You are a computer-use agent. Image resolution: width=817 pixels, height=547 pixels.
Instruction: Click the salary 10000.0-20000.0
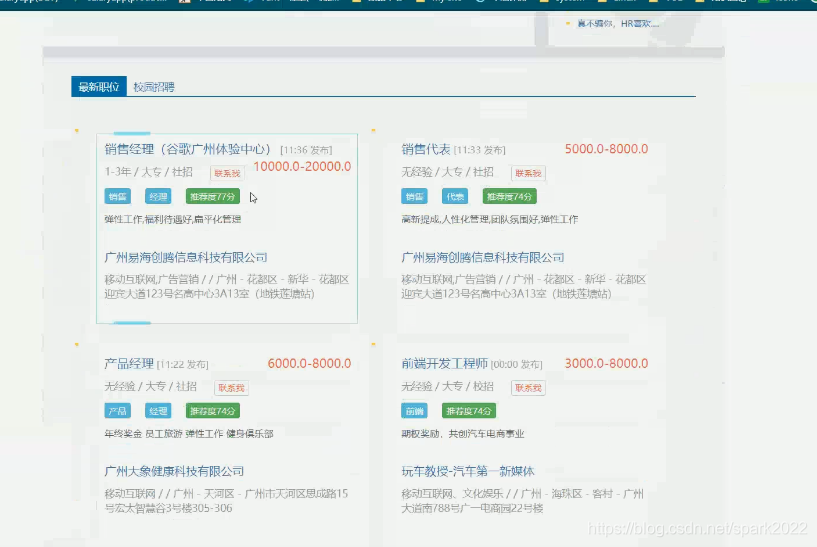[302, 167]
